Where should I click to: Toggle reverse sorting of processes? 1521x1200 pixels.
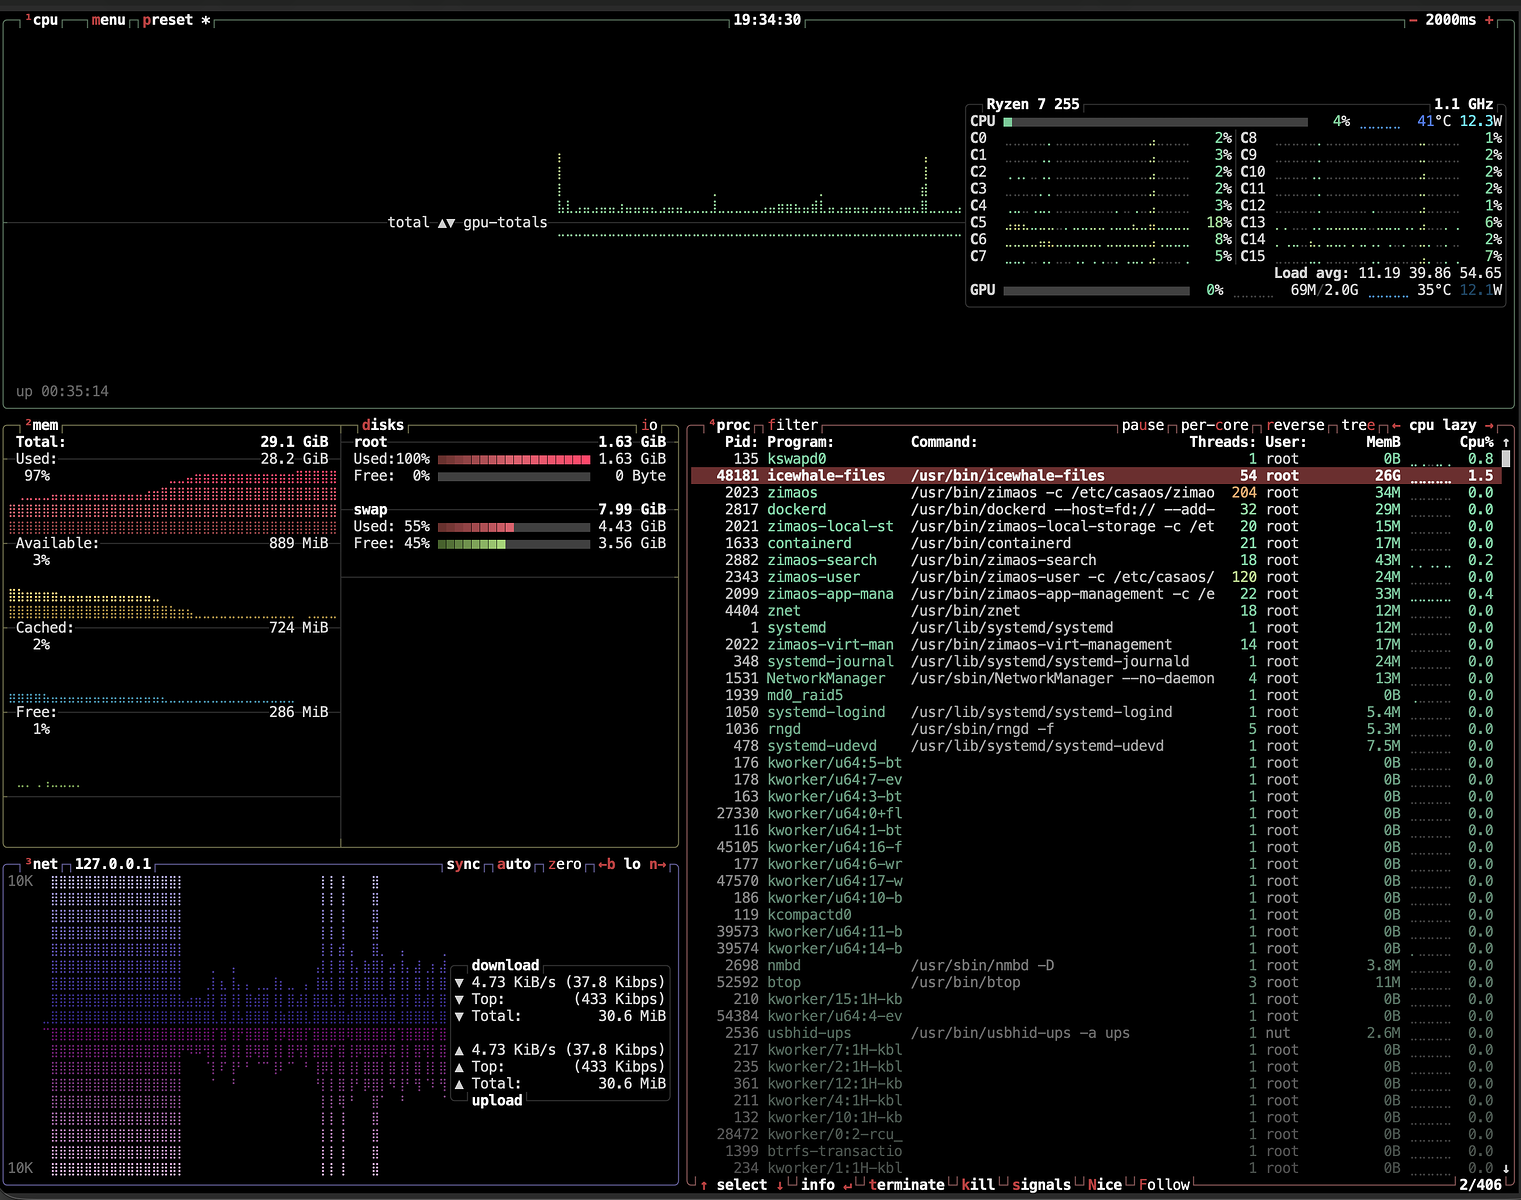(x=1295, y=425)
